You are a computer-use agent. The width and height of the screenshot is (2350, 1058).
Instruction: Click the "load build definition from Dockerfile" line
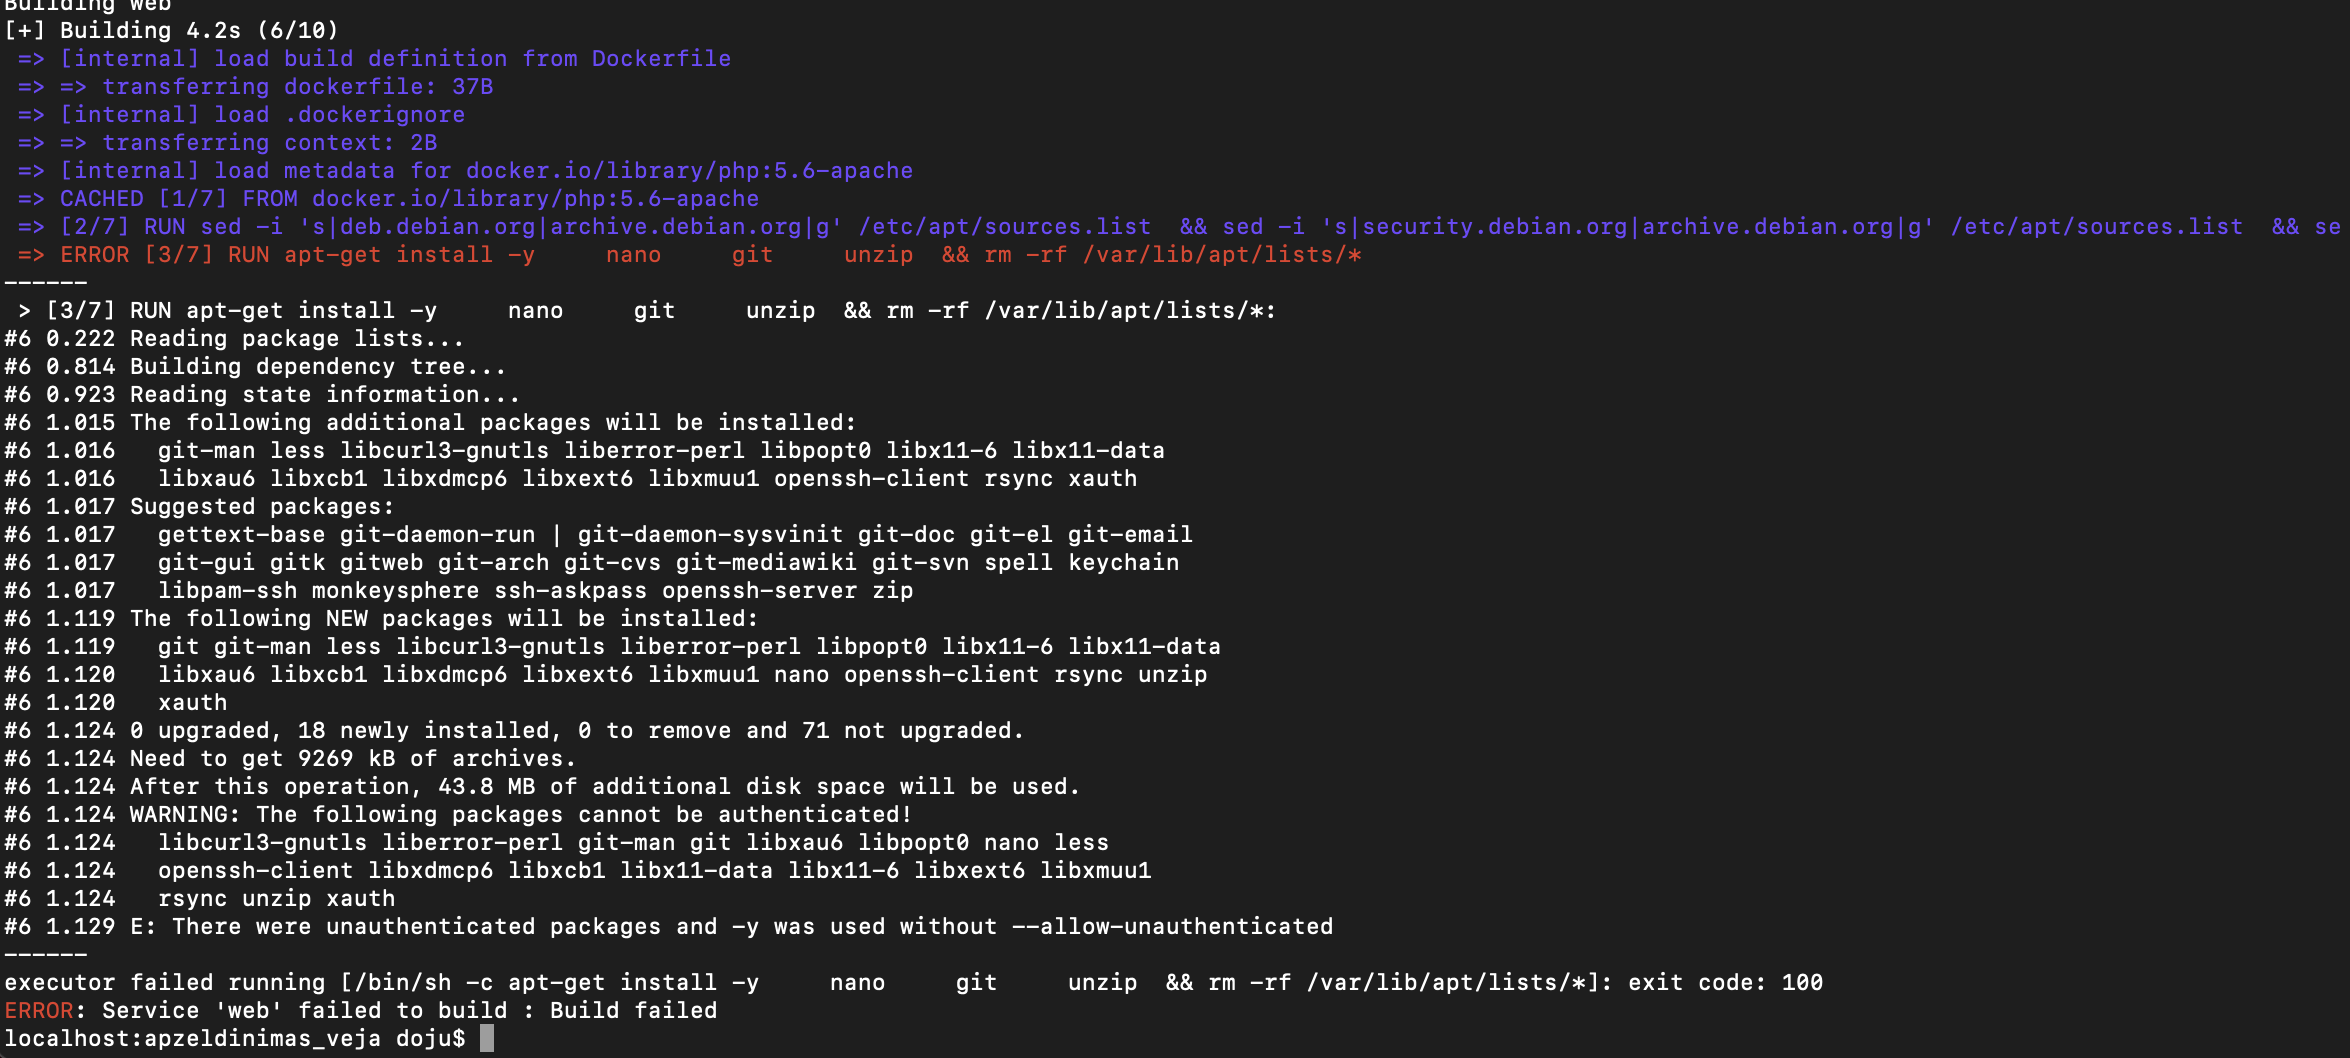(x=395, y=59)
